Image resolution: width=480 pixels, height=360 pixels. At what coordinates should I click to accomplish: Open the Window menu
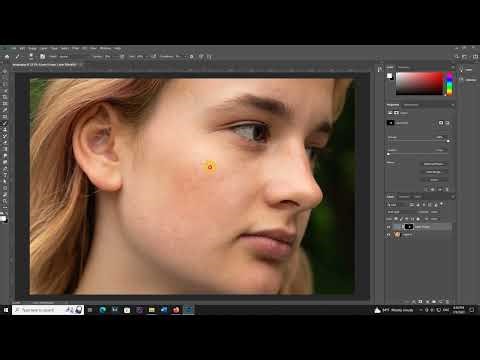pyautogui.click(x=105, y=48)
